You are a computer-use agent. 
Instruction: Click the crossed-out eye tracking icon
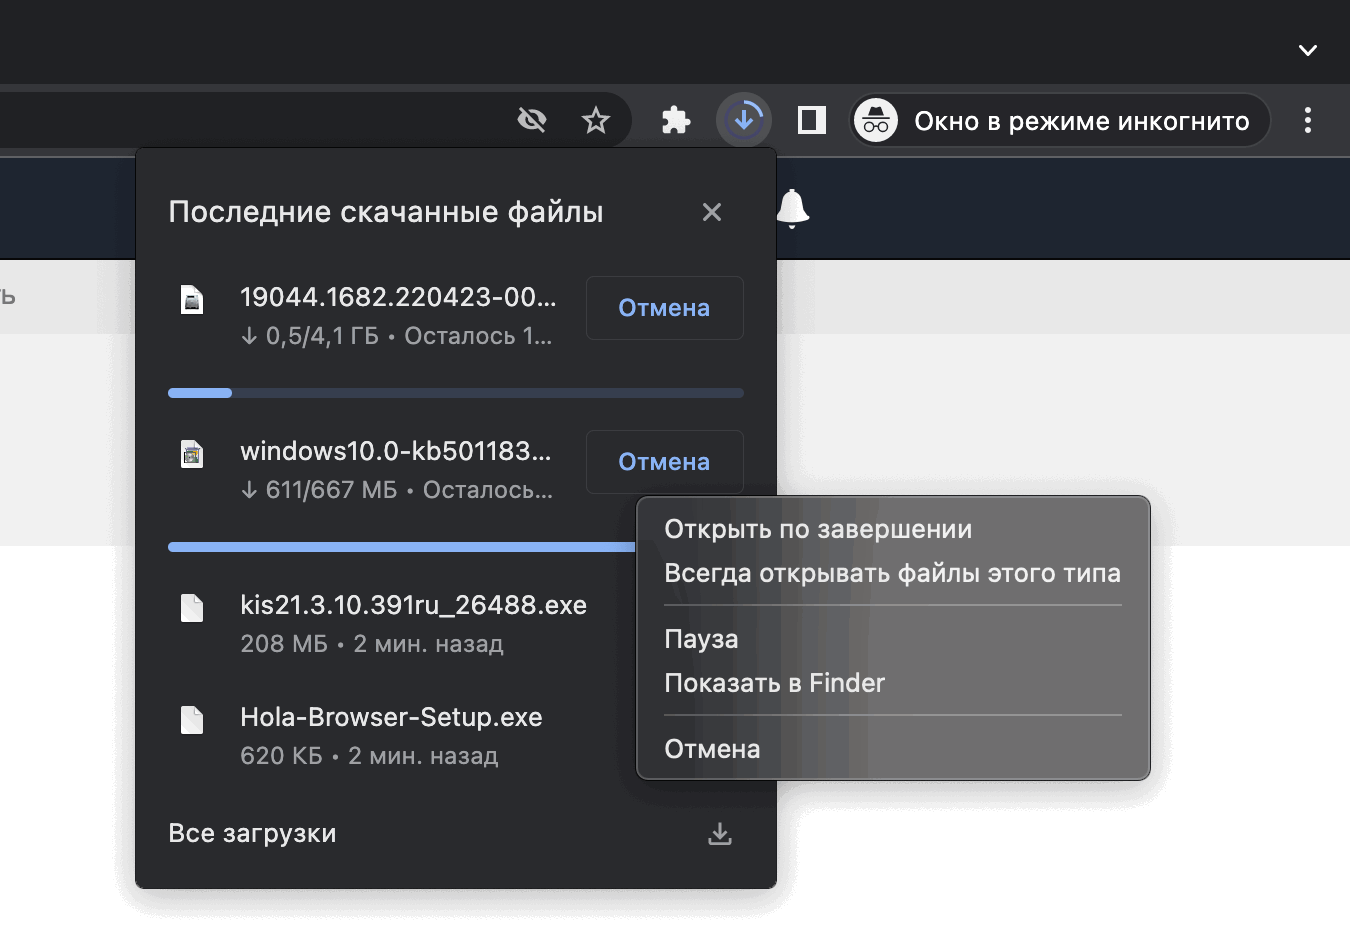click(x=532, y=121)
